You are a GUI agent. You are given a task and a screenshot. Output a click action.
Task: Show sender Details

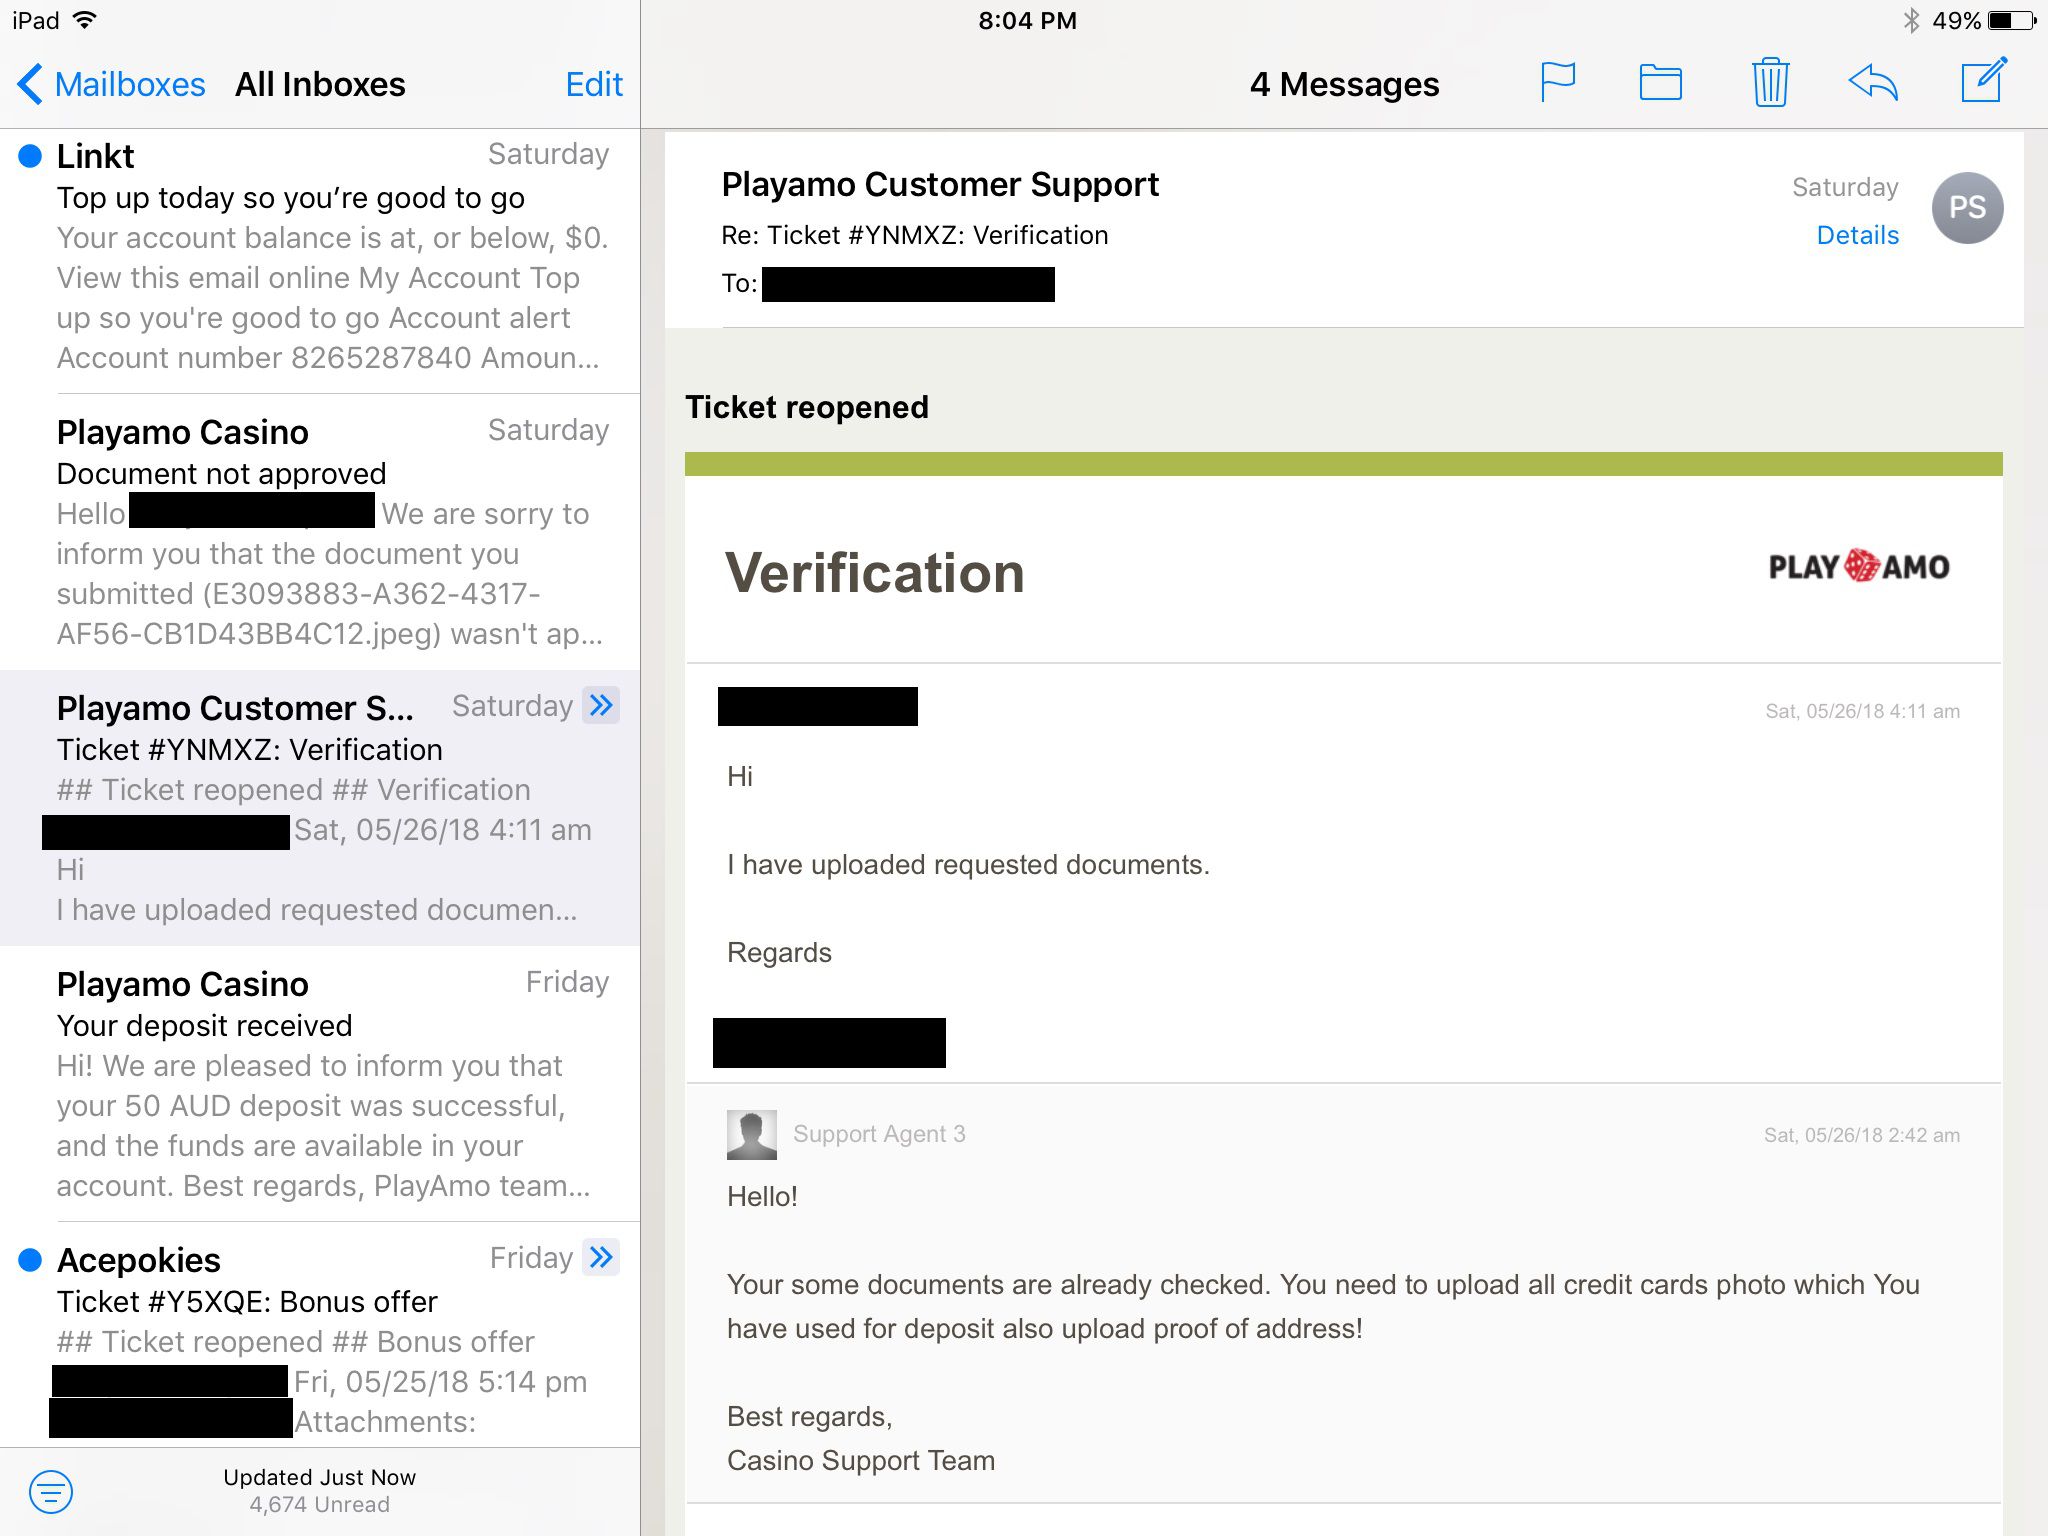tap(1857, 235)
